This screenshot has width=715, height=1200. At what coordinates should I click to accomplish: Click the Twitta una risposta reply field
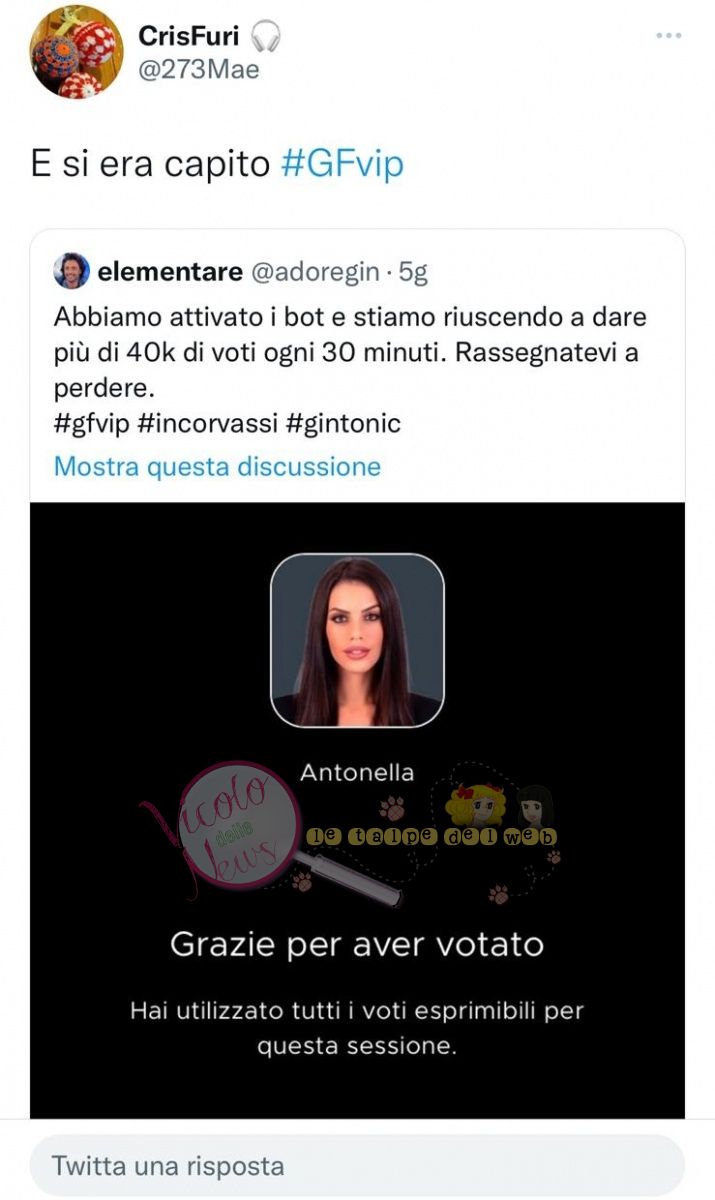pyautogui.click(x=357, y=1165)
